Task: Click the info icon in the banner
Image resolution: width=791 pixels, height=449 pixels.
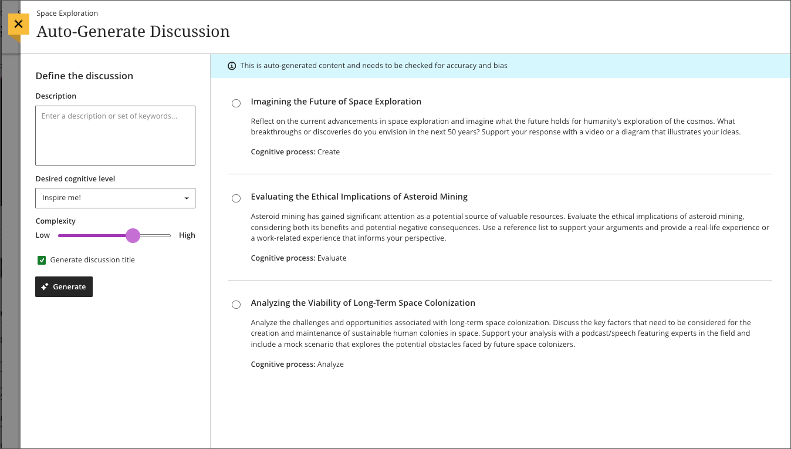Action: (232, 65)
